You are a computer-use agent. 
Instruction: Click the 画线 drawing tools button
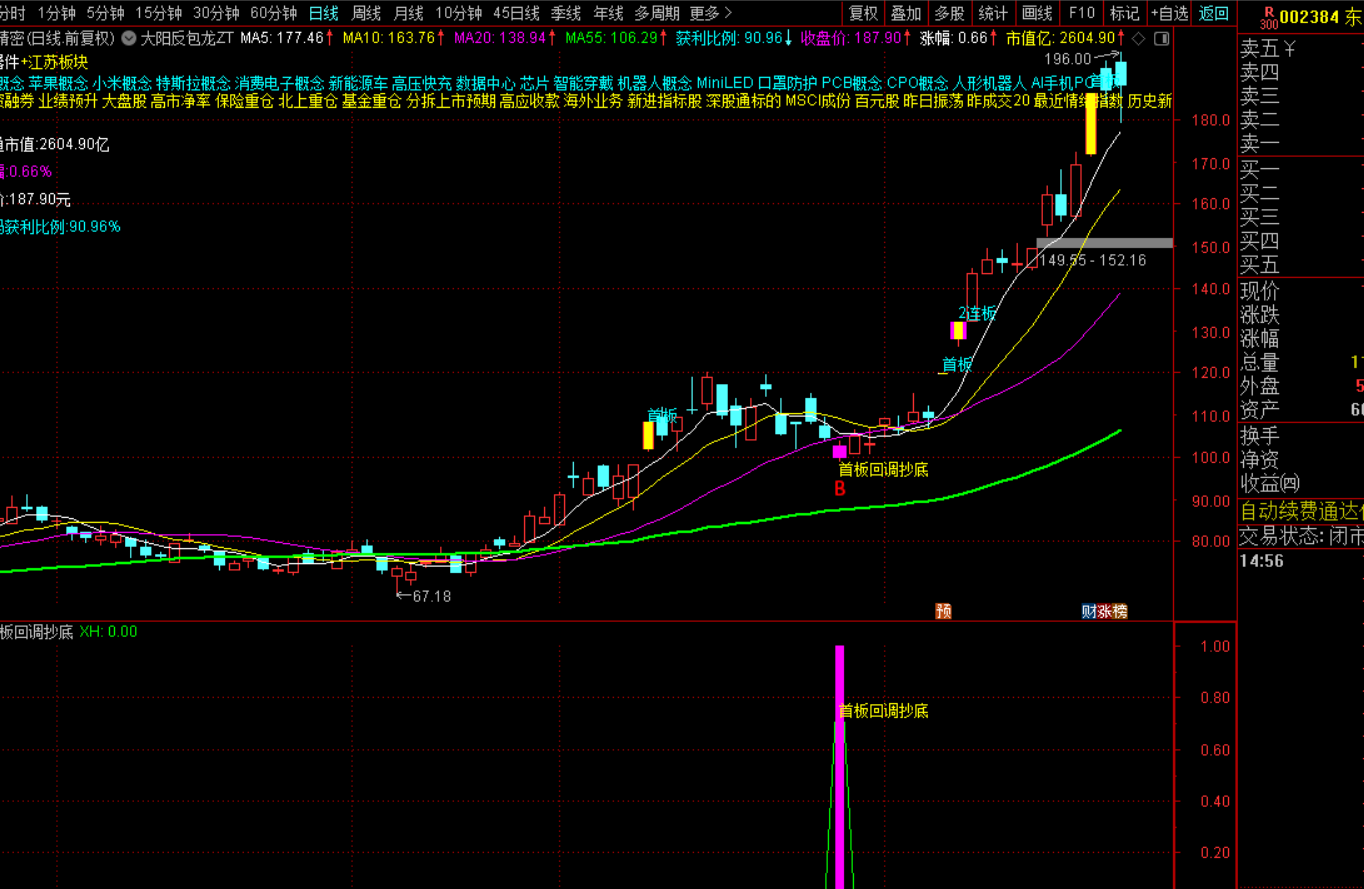(1037, 13)
